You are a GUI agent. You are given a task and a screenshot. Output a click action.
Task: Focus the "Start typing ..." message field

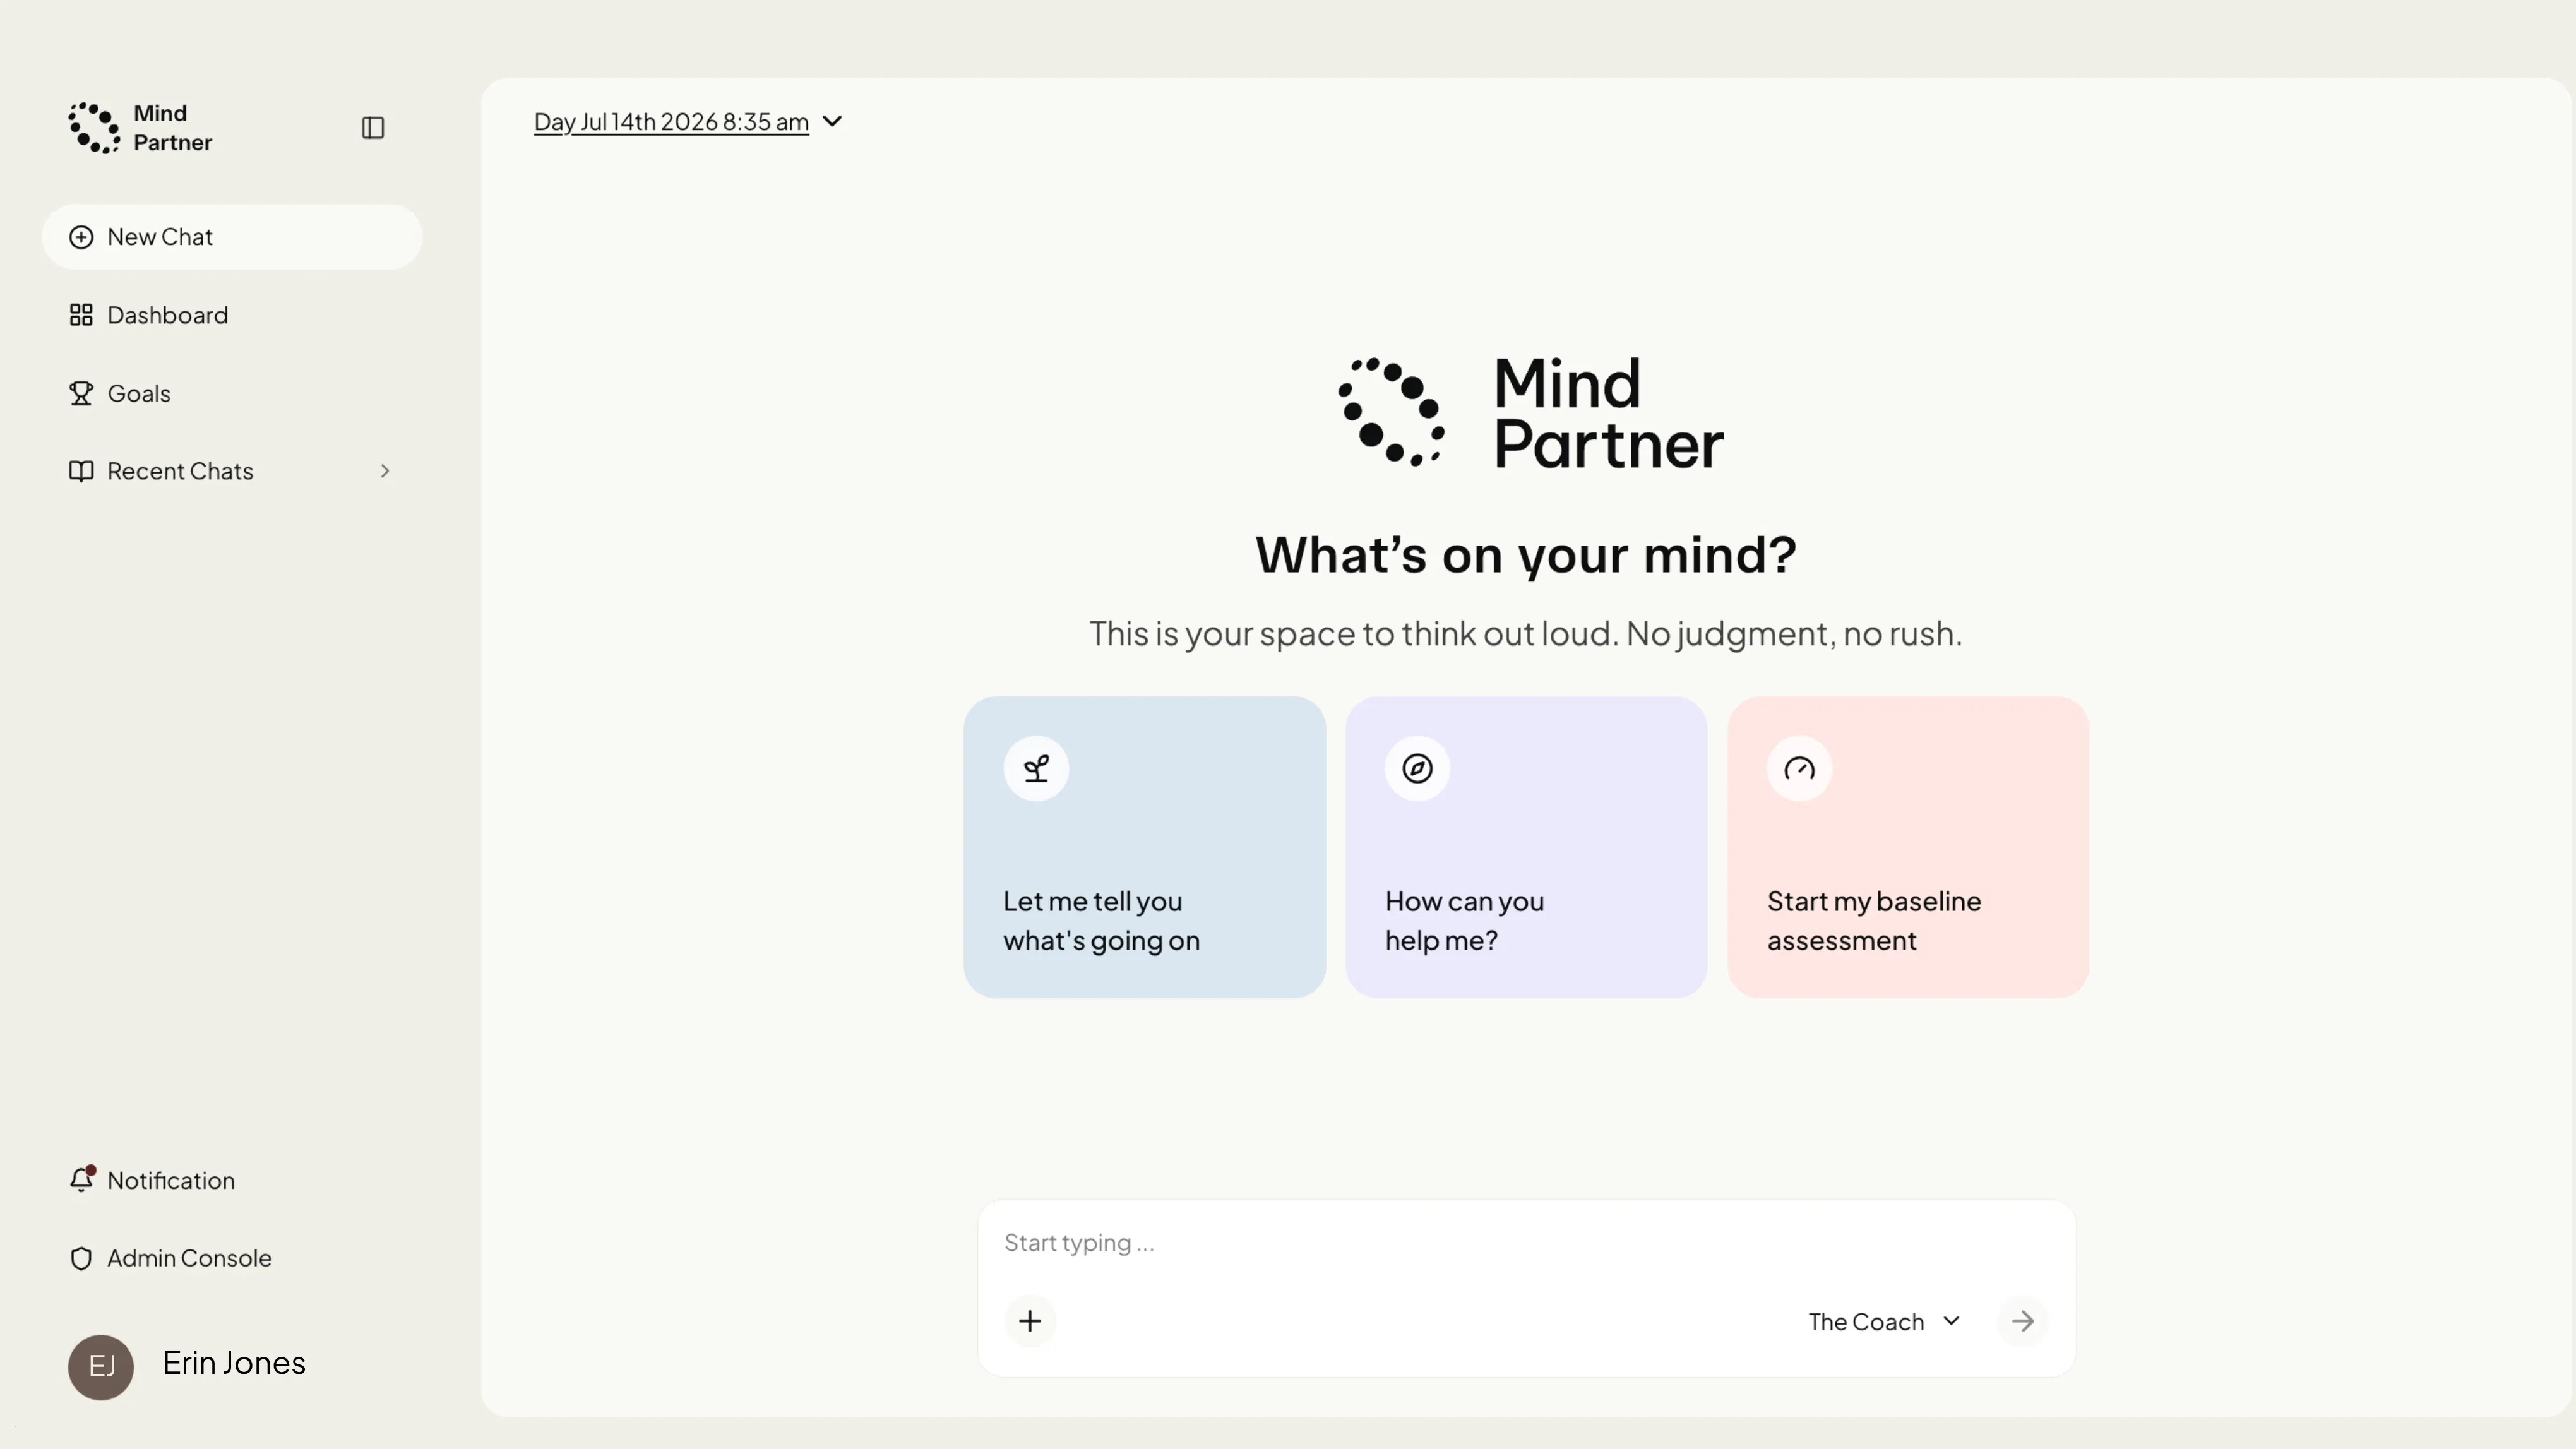[1526, 1243]
